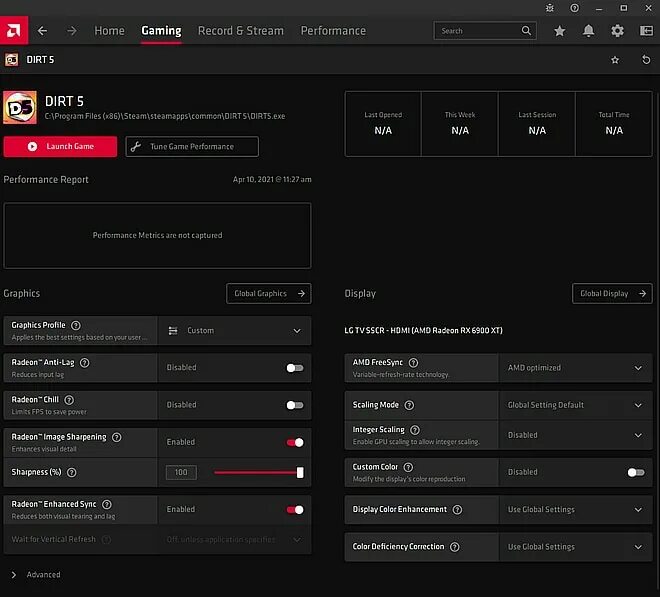Show help for Radeon Enhanced Sync

[107, 504]
